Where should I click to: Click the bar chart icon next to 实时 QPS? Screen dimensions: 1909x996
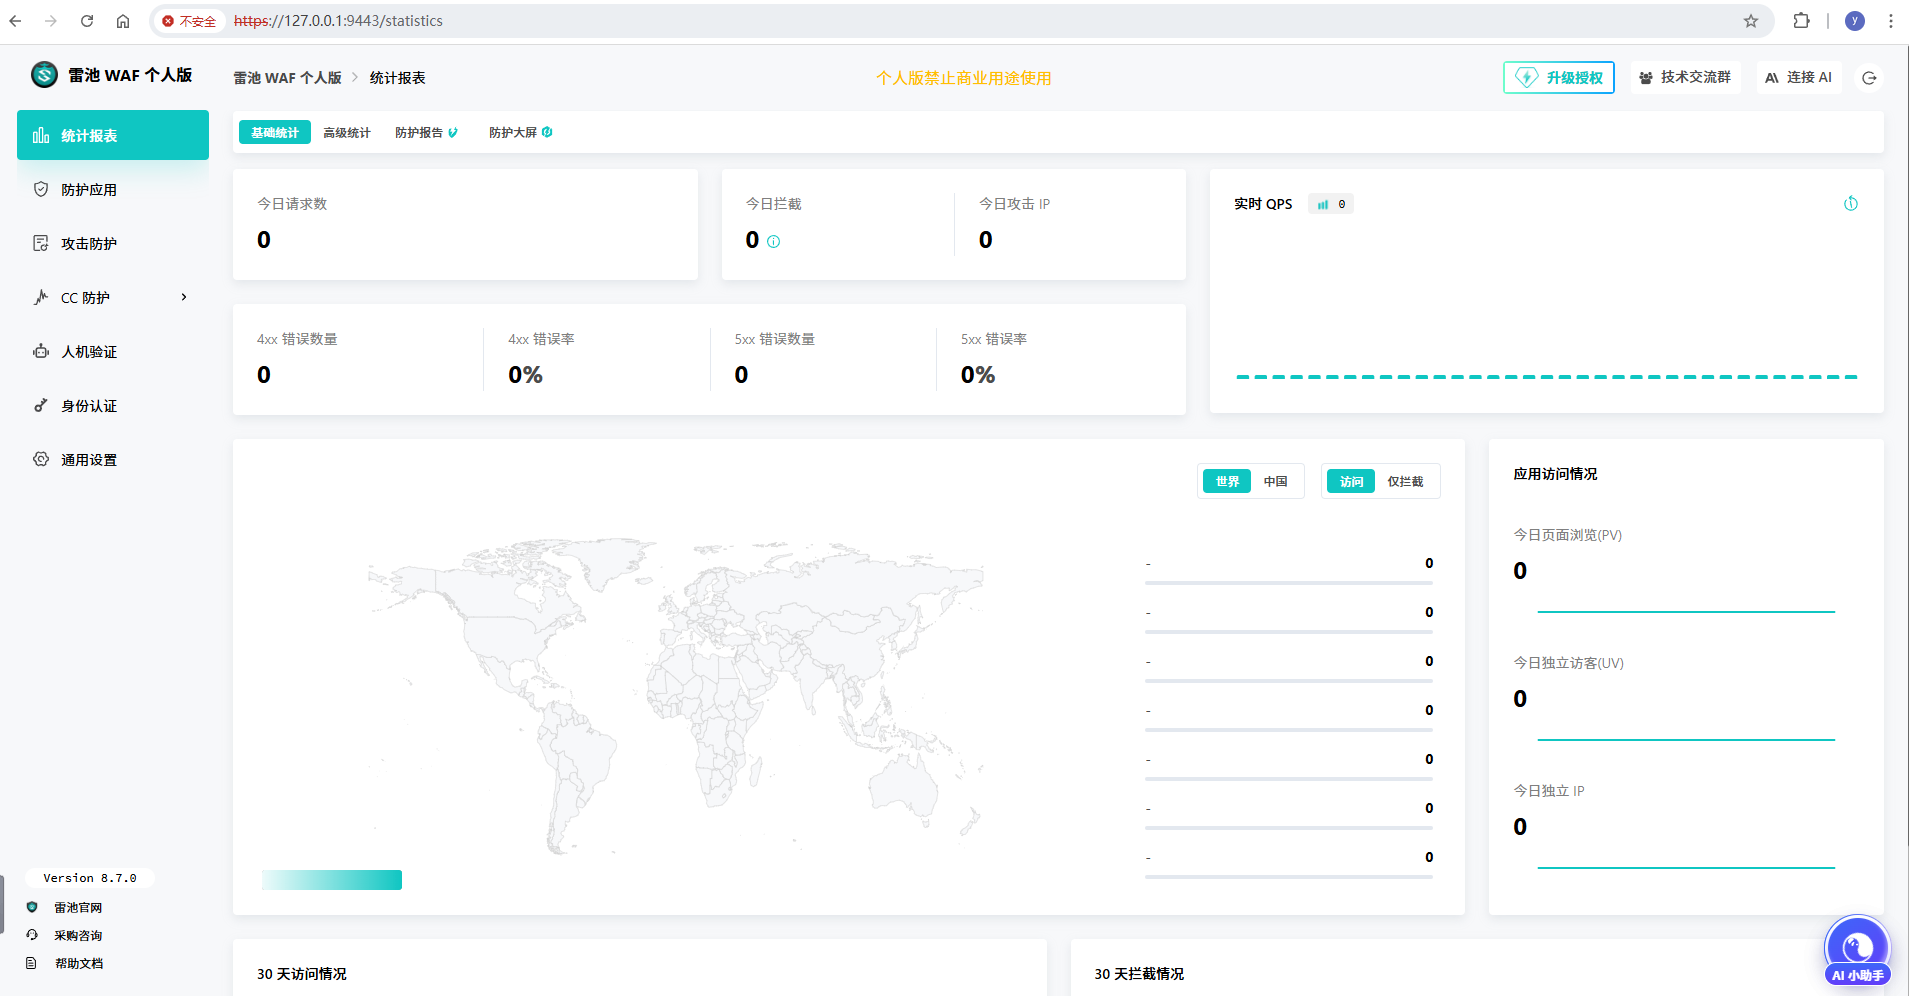tap(1323, 204)
